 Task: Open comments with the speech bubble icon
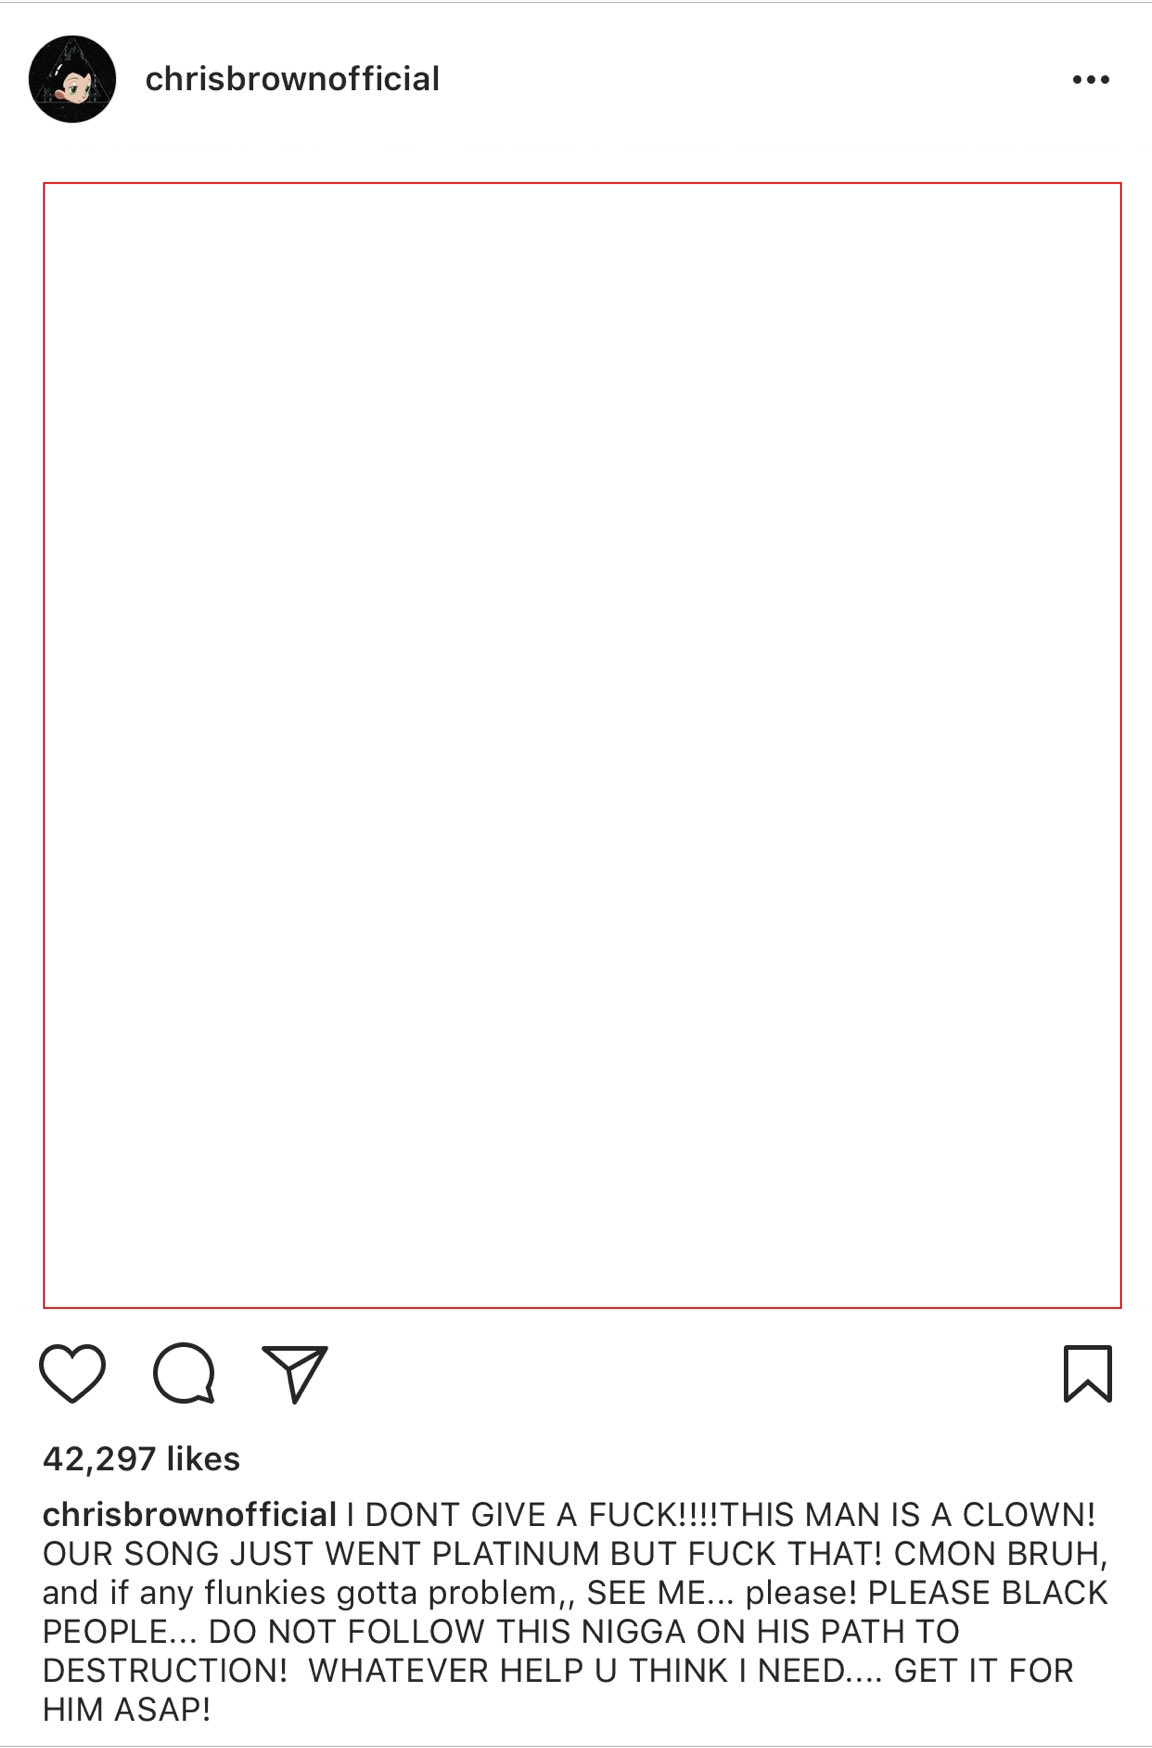click(x=184, y=1373)
